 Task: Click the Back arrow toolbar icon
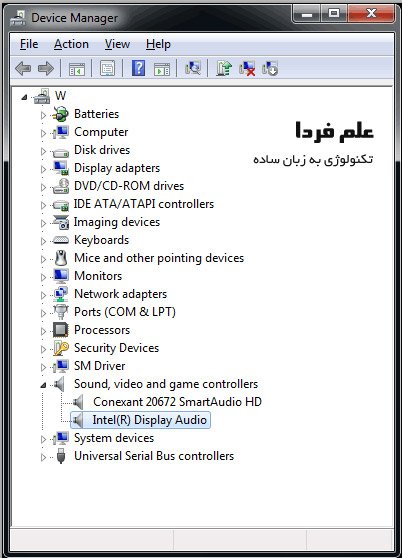(x=23, y=68)
